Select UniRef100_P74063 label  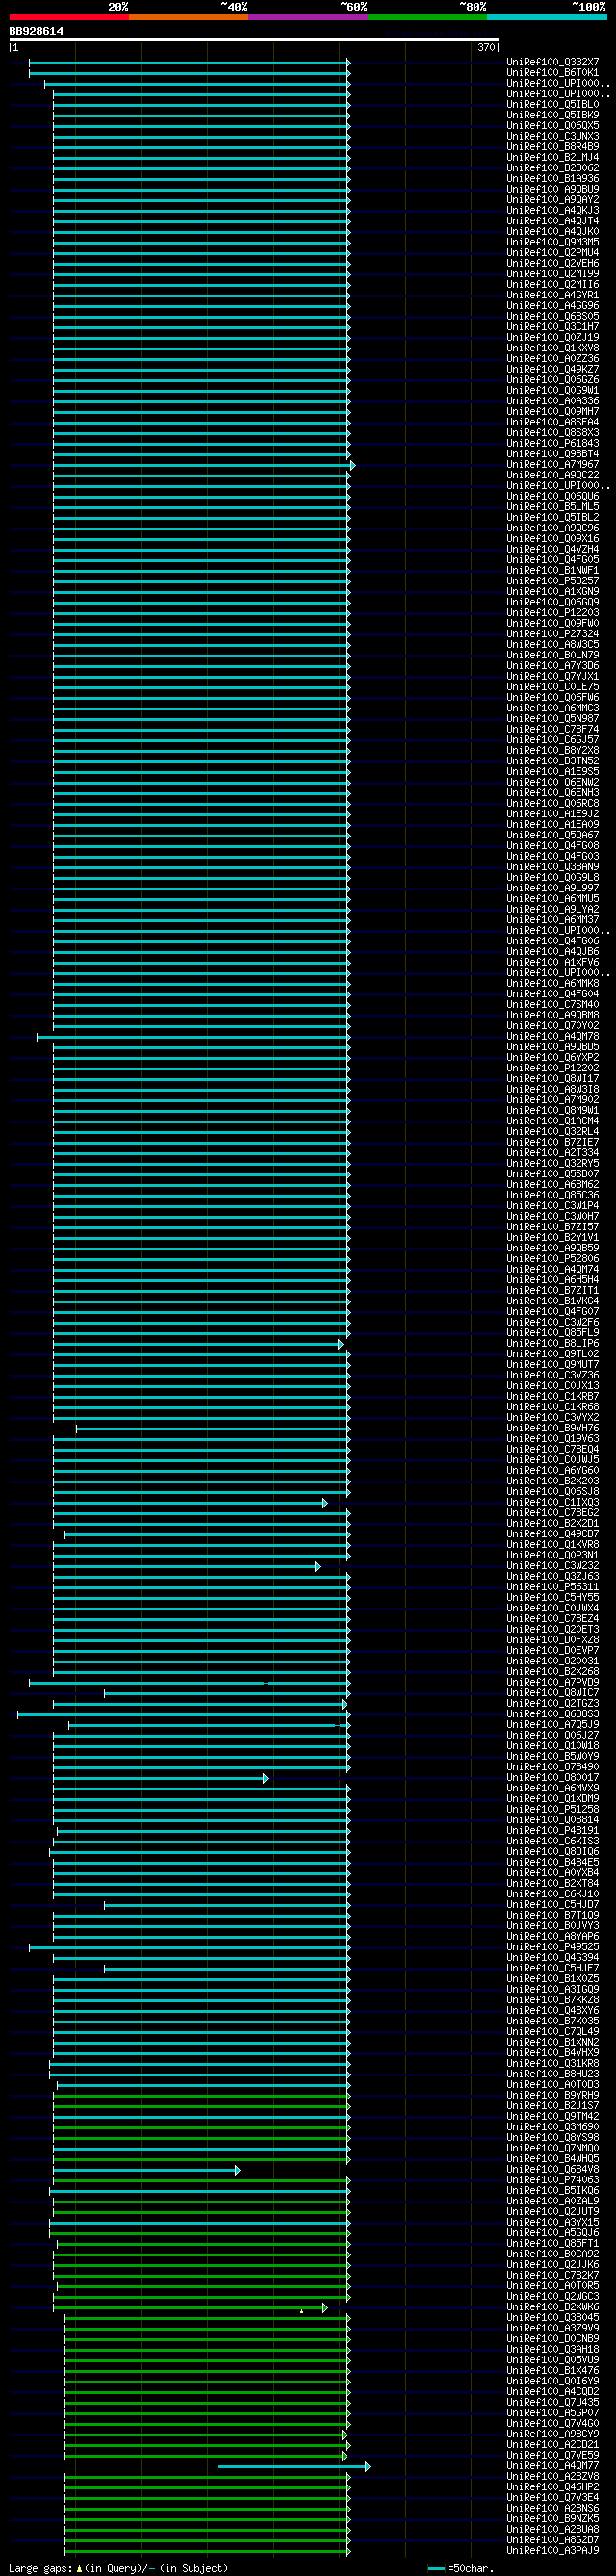[x=553, y=2180]
